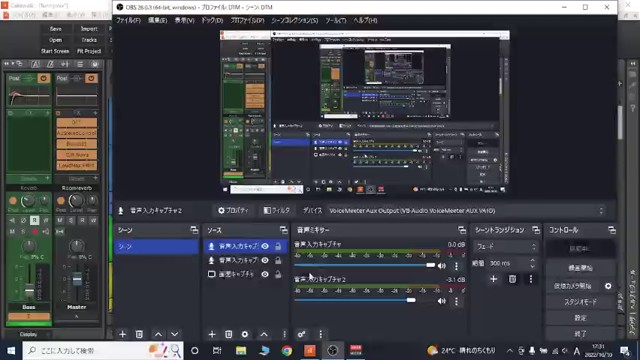Image resolution: width=640 pixels, height=360 pixels.
Task: Open the ファイル(F) menu
Action: coord(128,20)
